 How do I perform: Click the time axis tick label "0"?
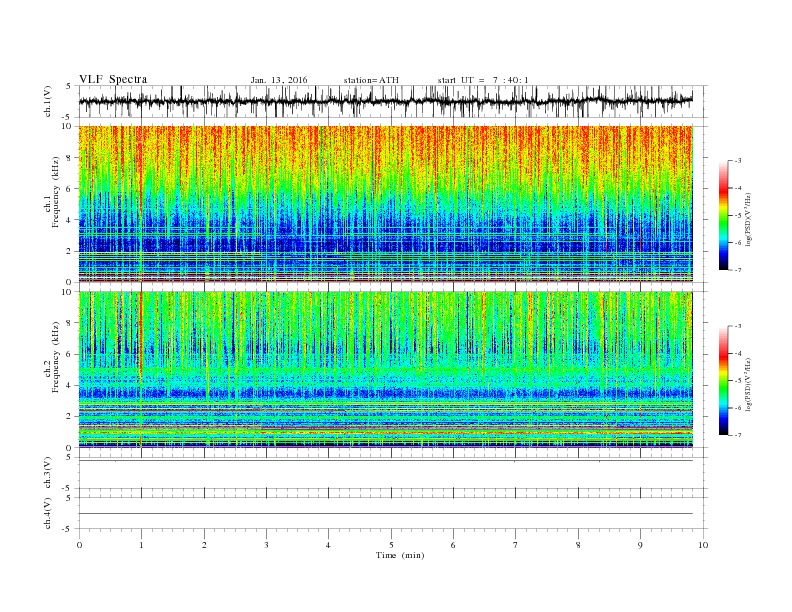click(x=79, y=545)
